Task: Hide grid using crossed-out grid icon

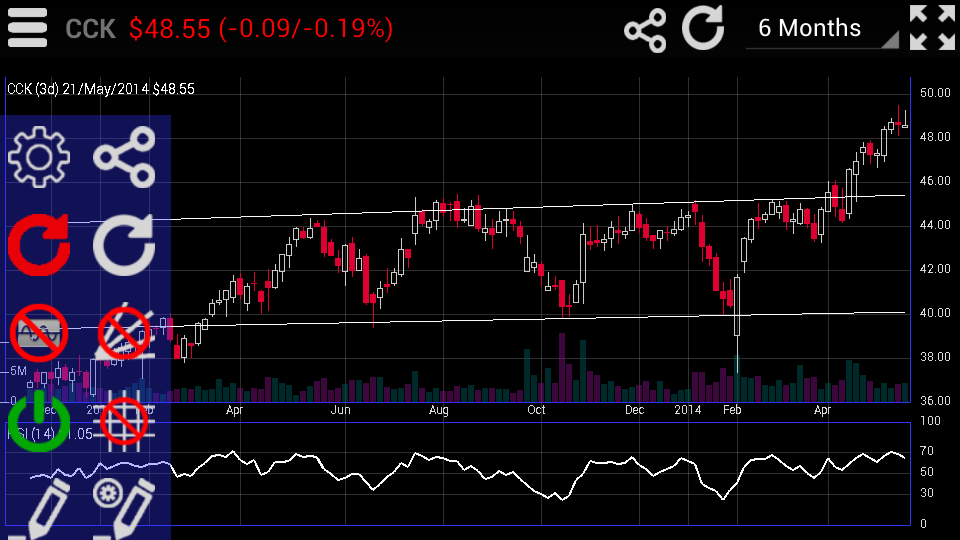Action: [x=124, y=421]
